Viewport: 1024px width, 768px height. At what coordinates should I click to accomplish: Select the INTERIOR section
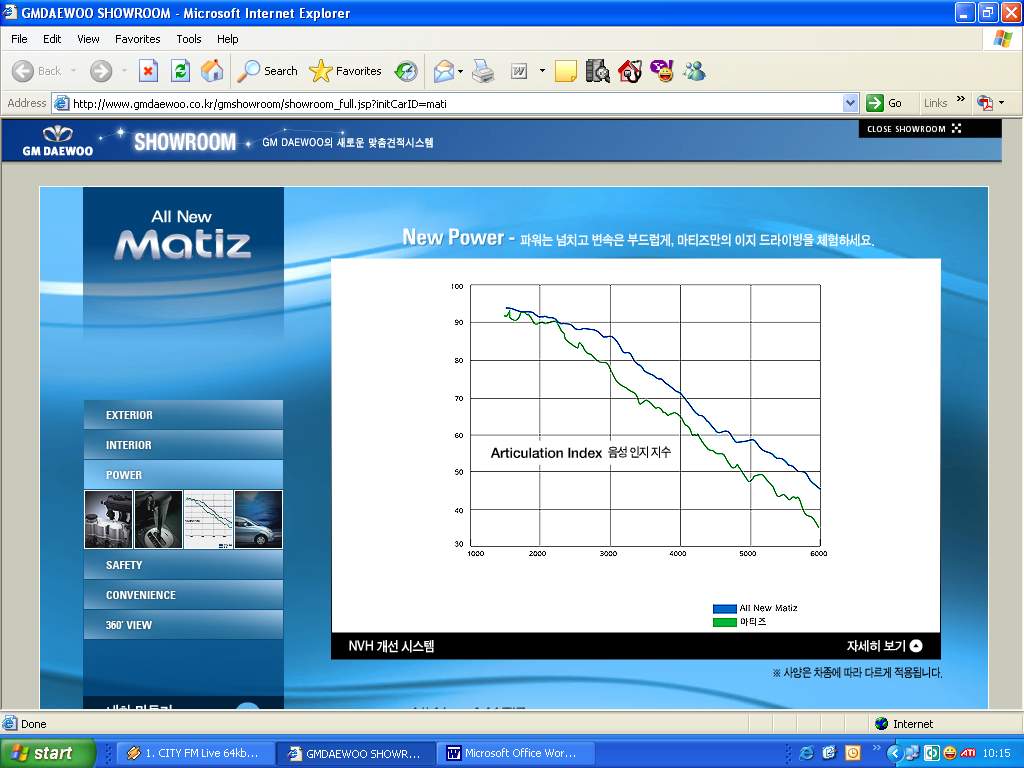click(x=184, y=445)
